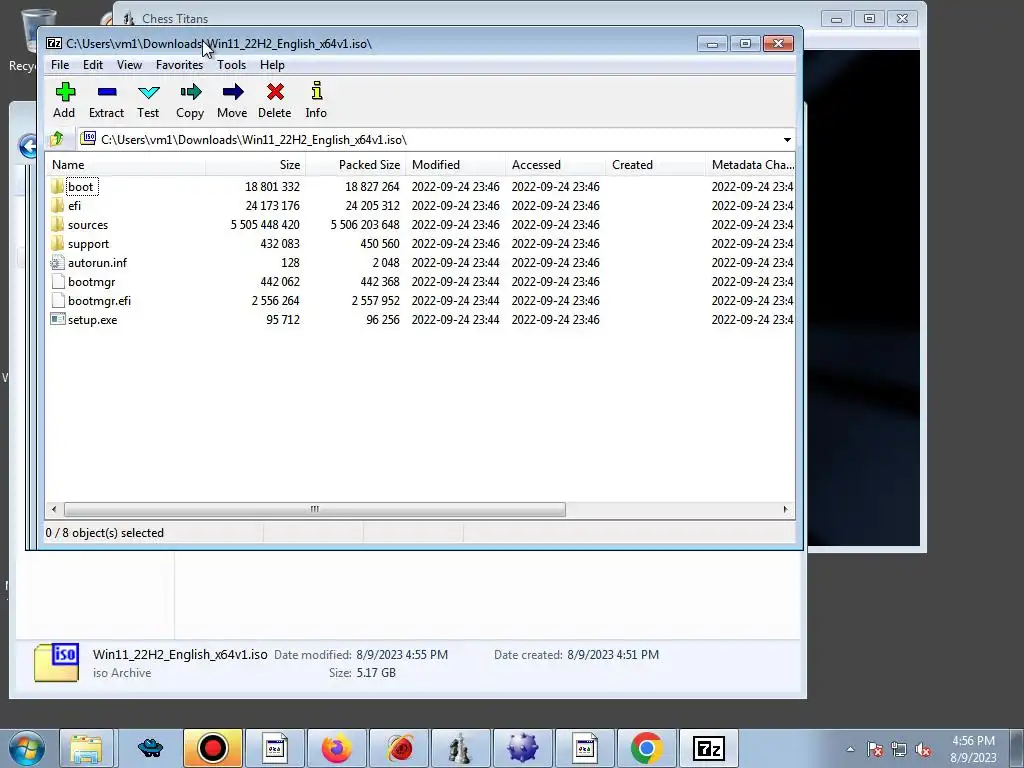The height and width of the screenshot is (768, 1024).
Task: Sort by Accessed column header
Action: (555, 165)
